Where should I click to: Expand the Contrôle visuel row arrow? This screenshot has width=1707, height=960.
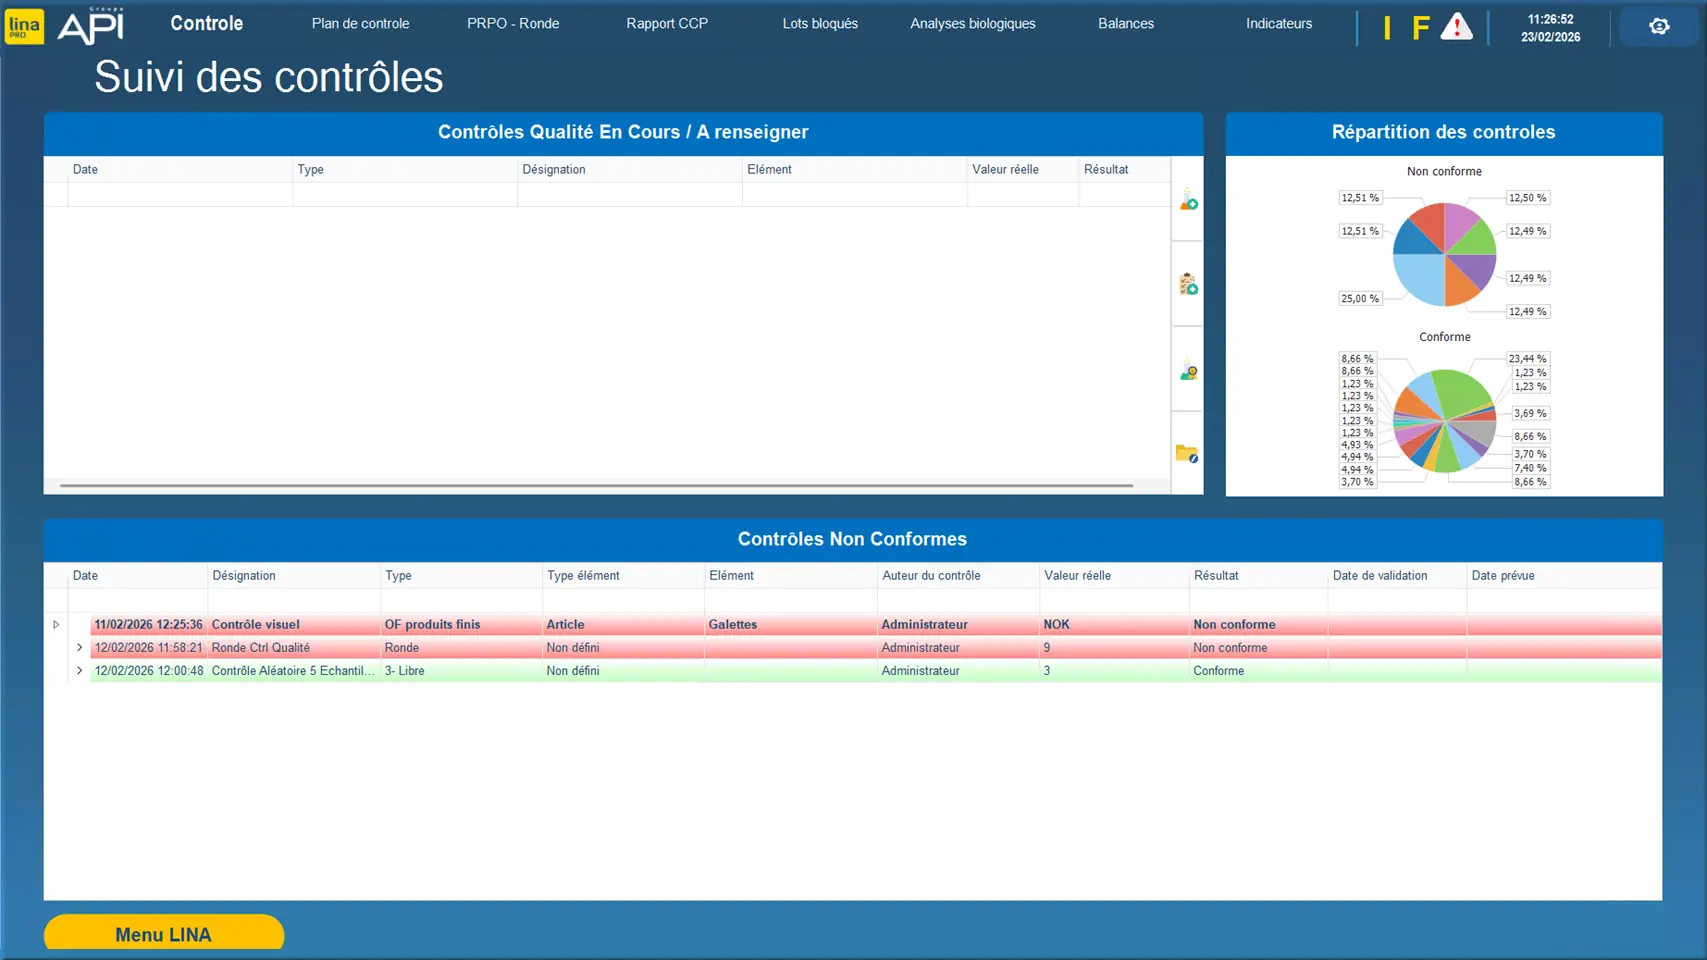[x=56, y=625]
